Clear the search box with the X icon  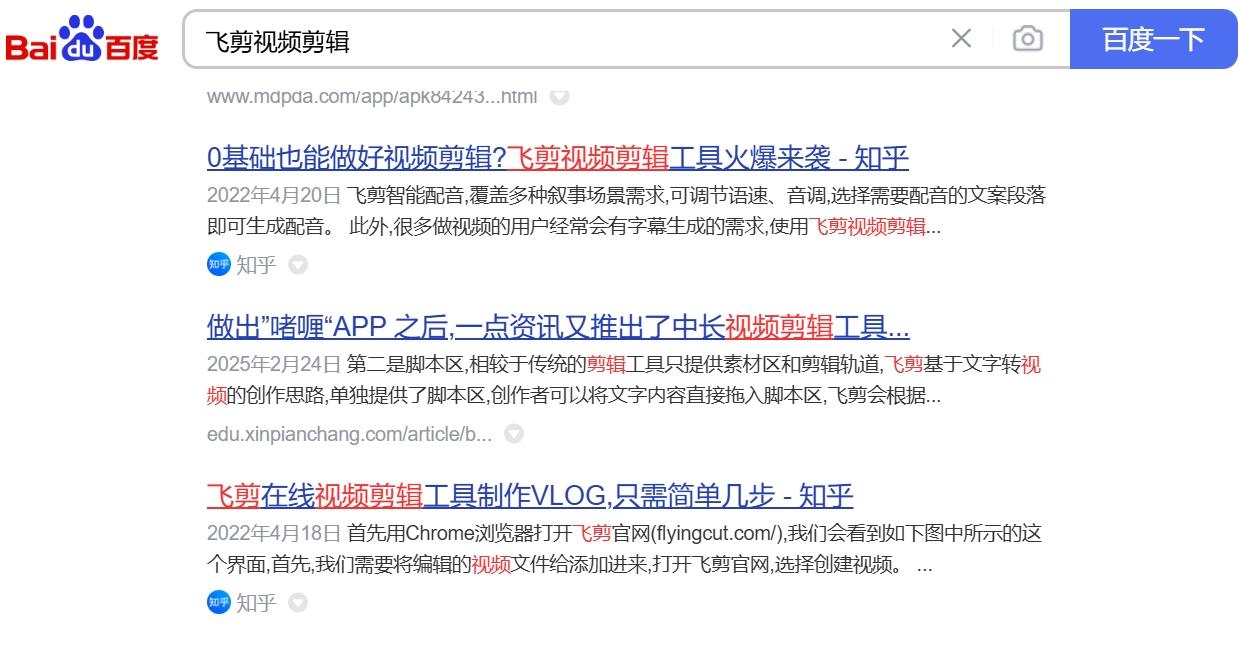pos(961,38)
